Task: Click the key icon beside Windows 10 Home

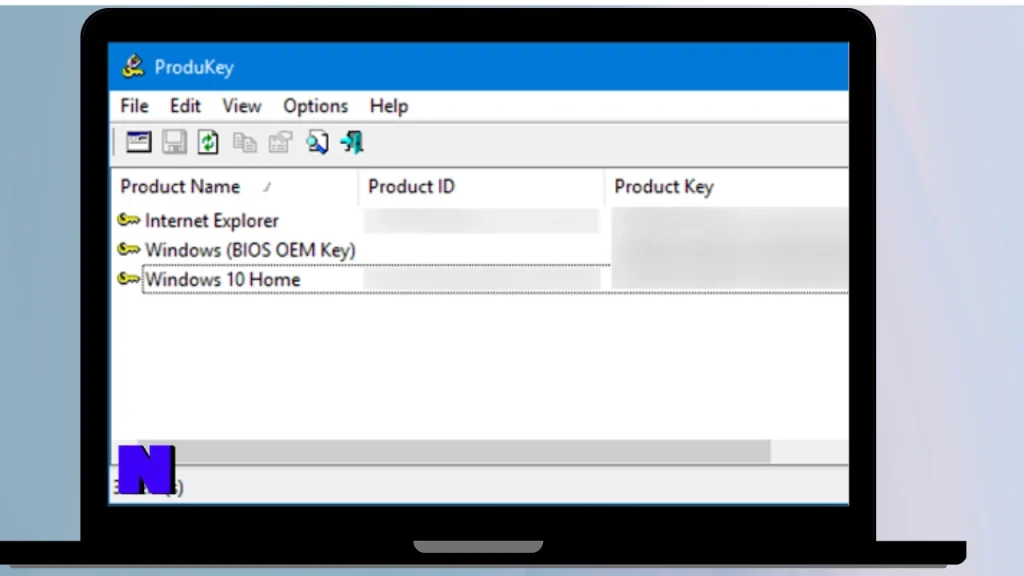Action: pos(129,280)
